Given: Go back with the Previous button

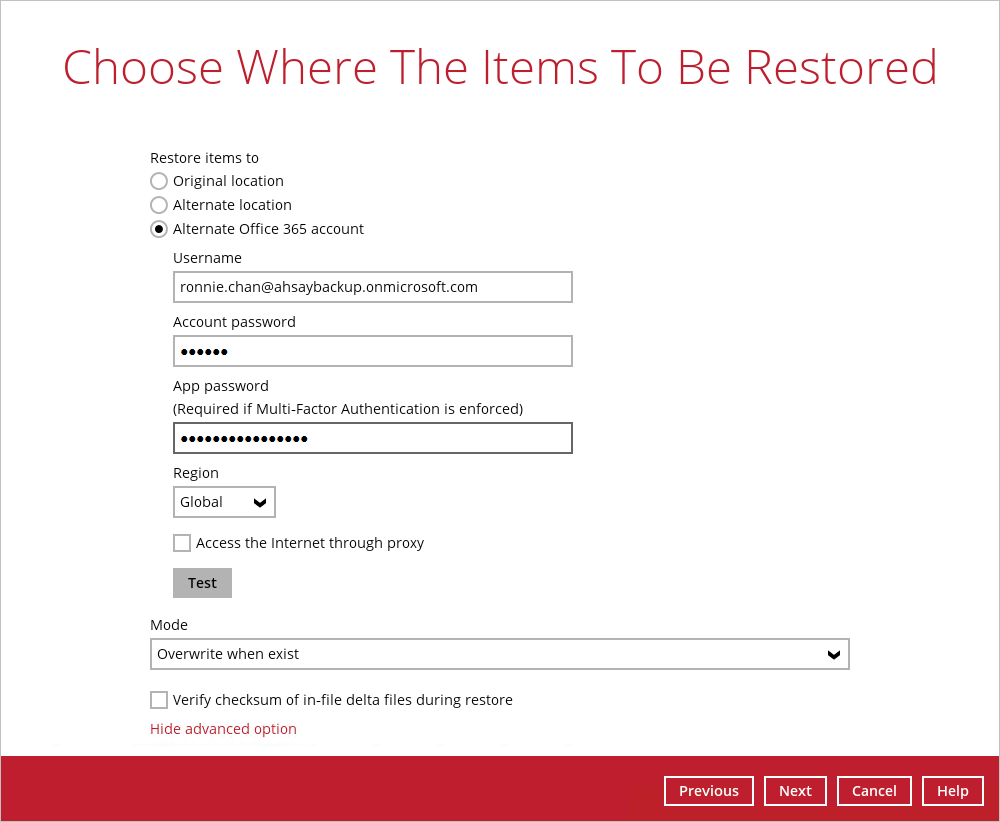Looking at the screenshot, I should pos(709,791).
